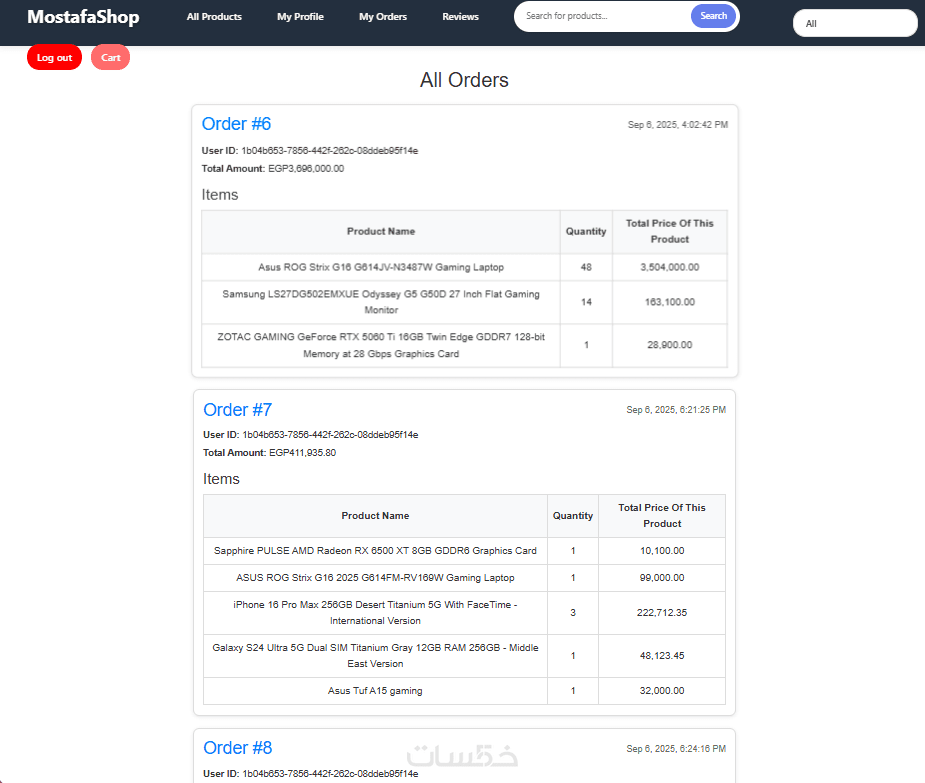
Task: Open the Cart button
Action: [x=110, y=57]
